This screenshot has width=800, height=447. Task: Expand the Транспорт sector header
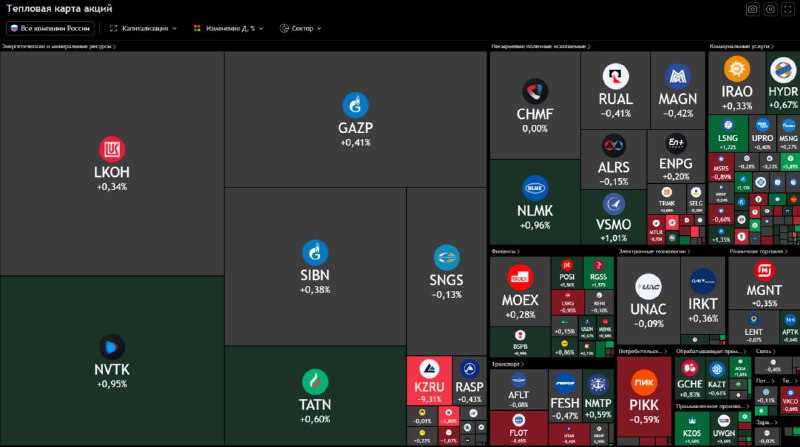(508, 364)
